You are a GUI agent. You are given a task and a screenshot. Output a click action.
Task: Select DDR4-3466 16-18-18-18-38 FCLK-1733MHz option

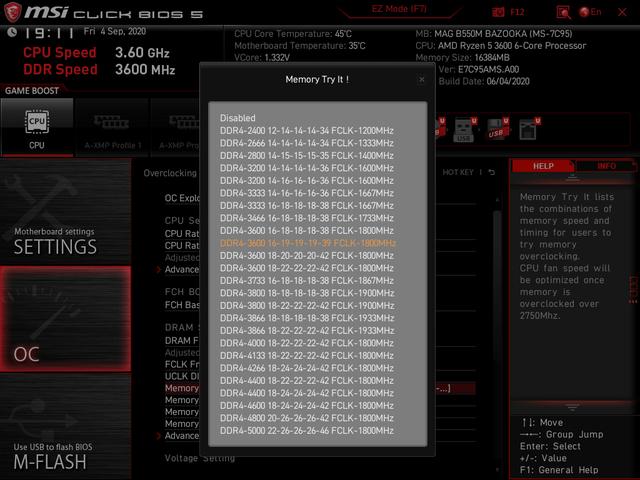point(307,218)
